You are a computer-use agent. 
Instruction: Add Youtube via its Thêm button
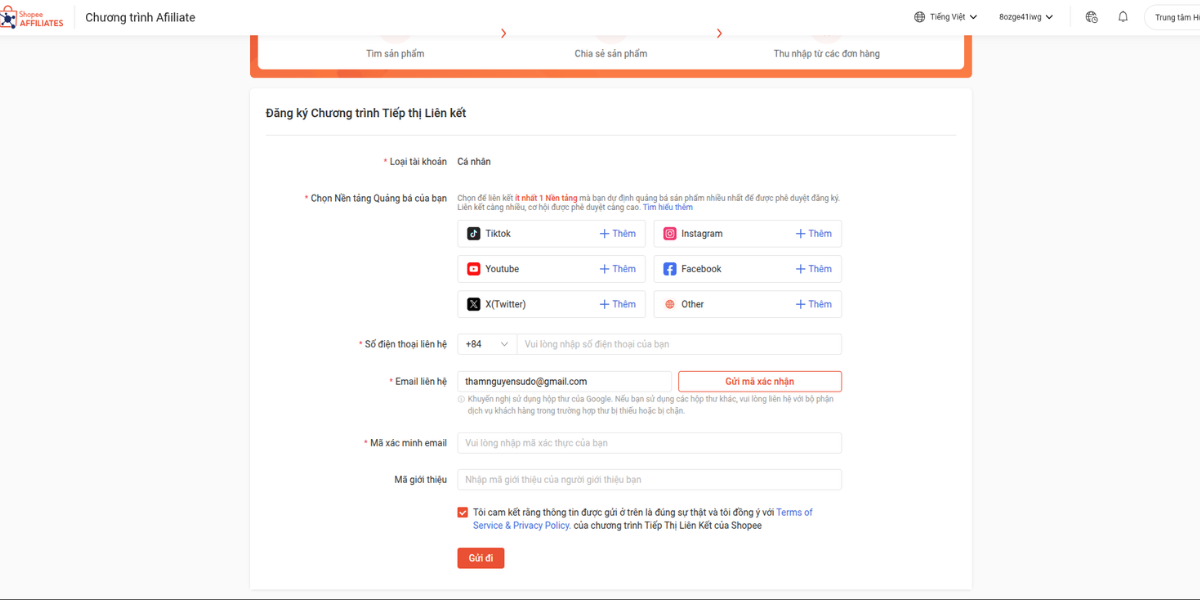(617, 269)
